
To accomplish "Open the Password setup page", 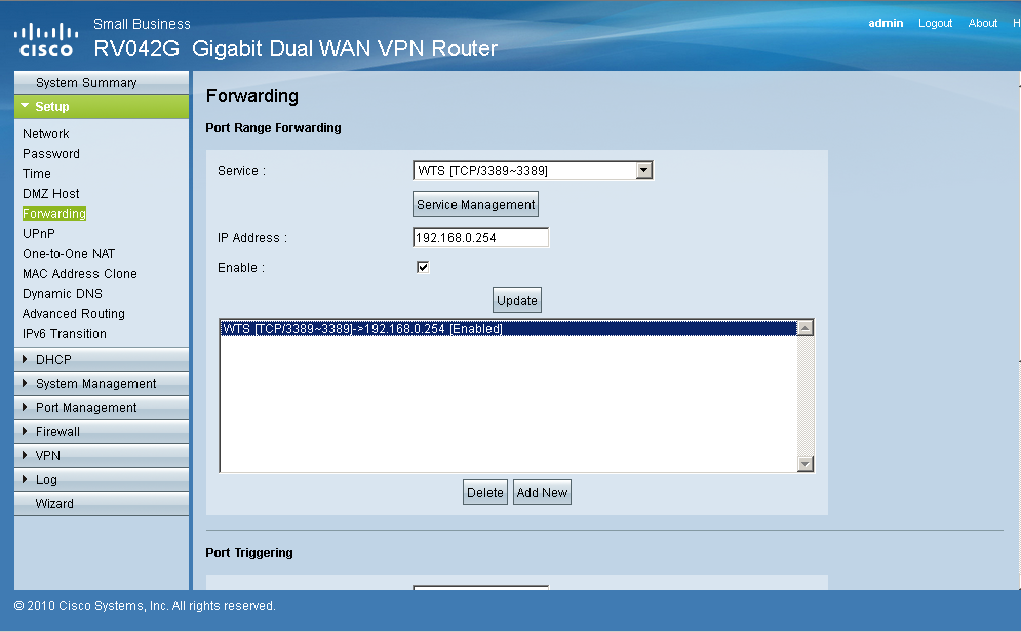I will tap(51, 154).
